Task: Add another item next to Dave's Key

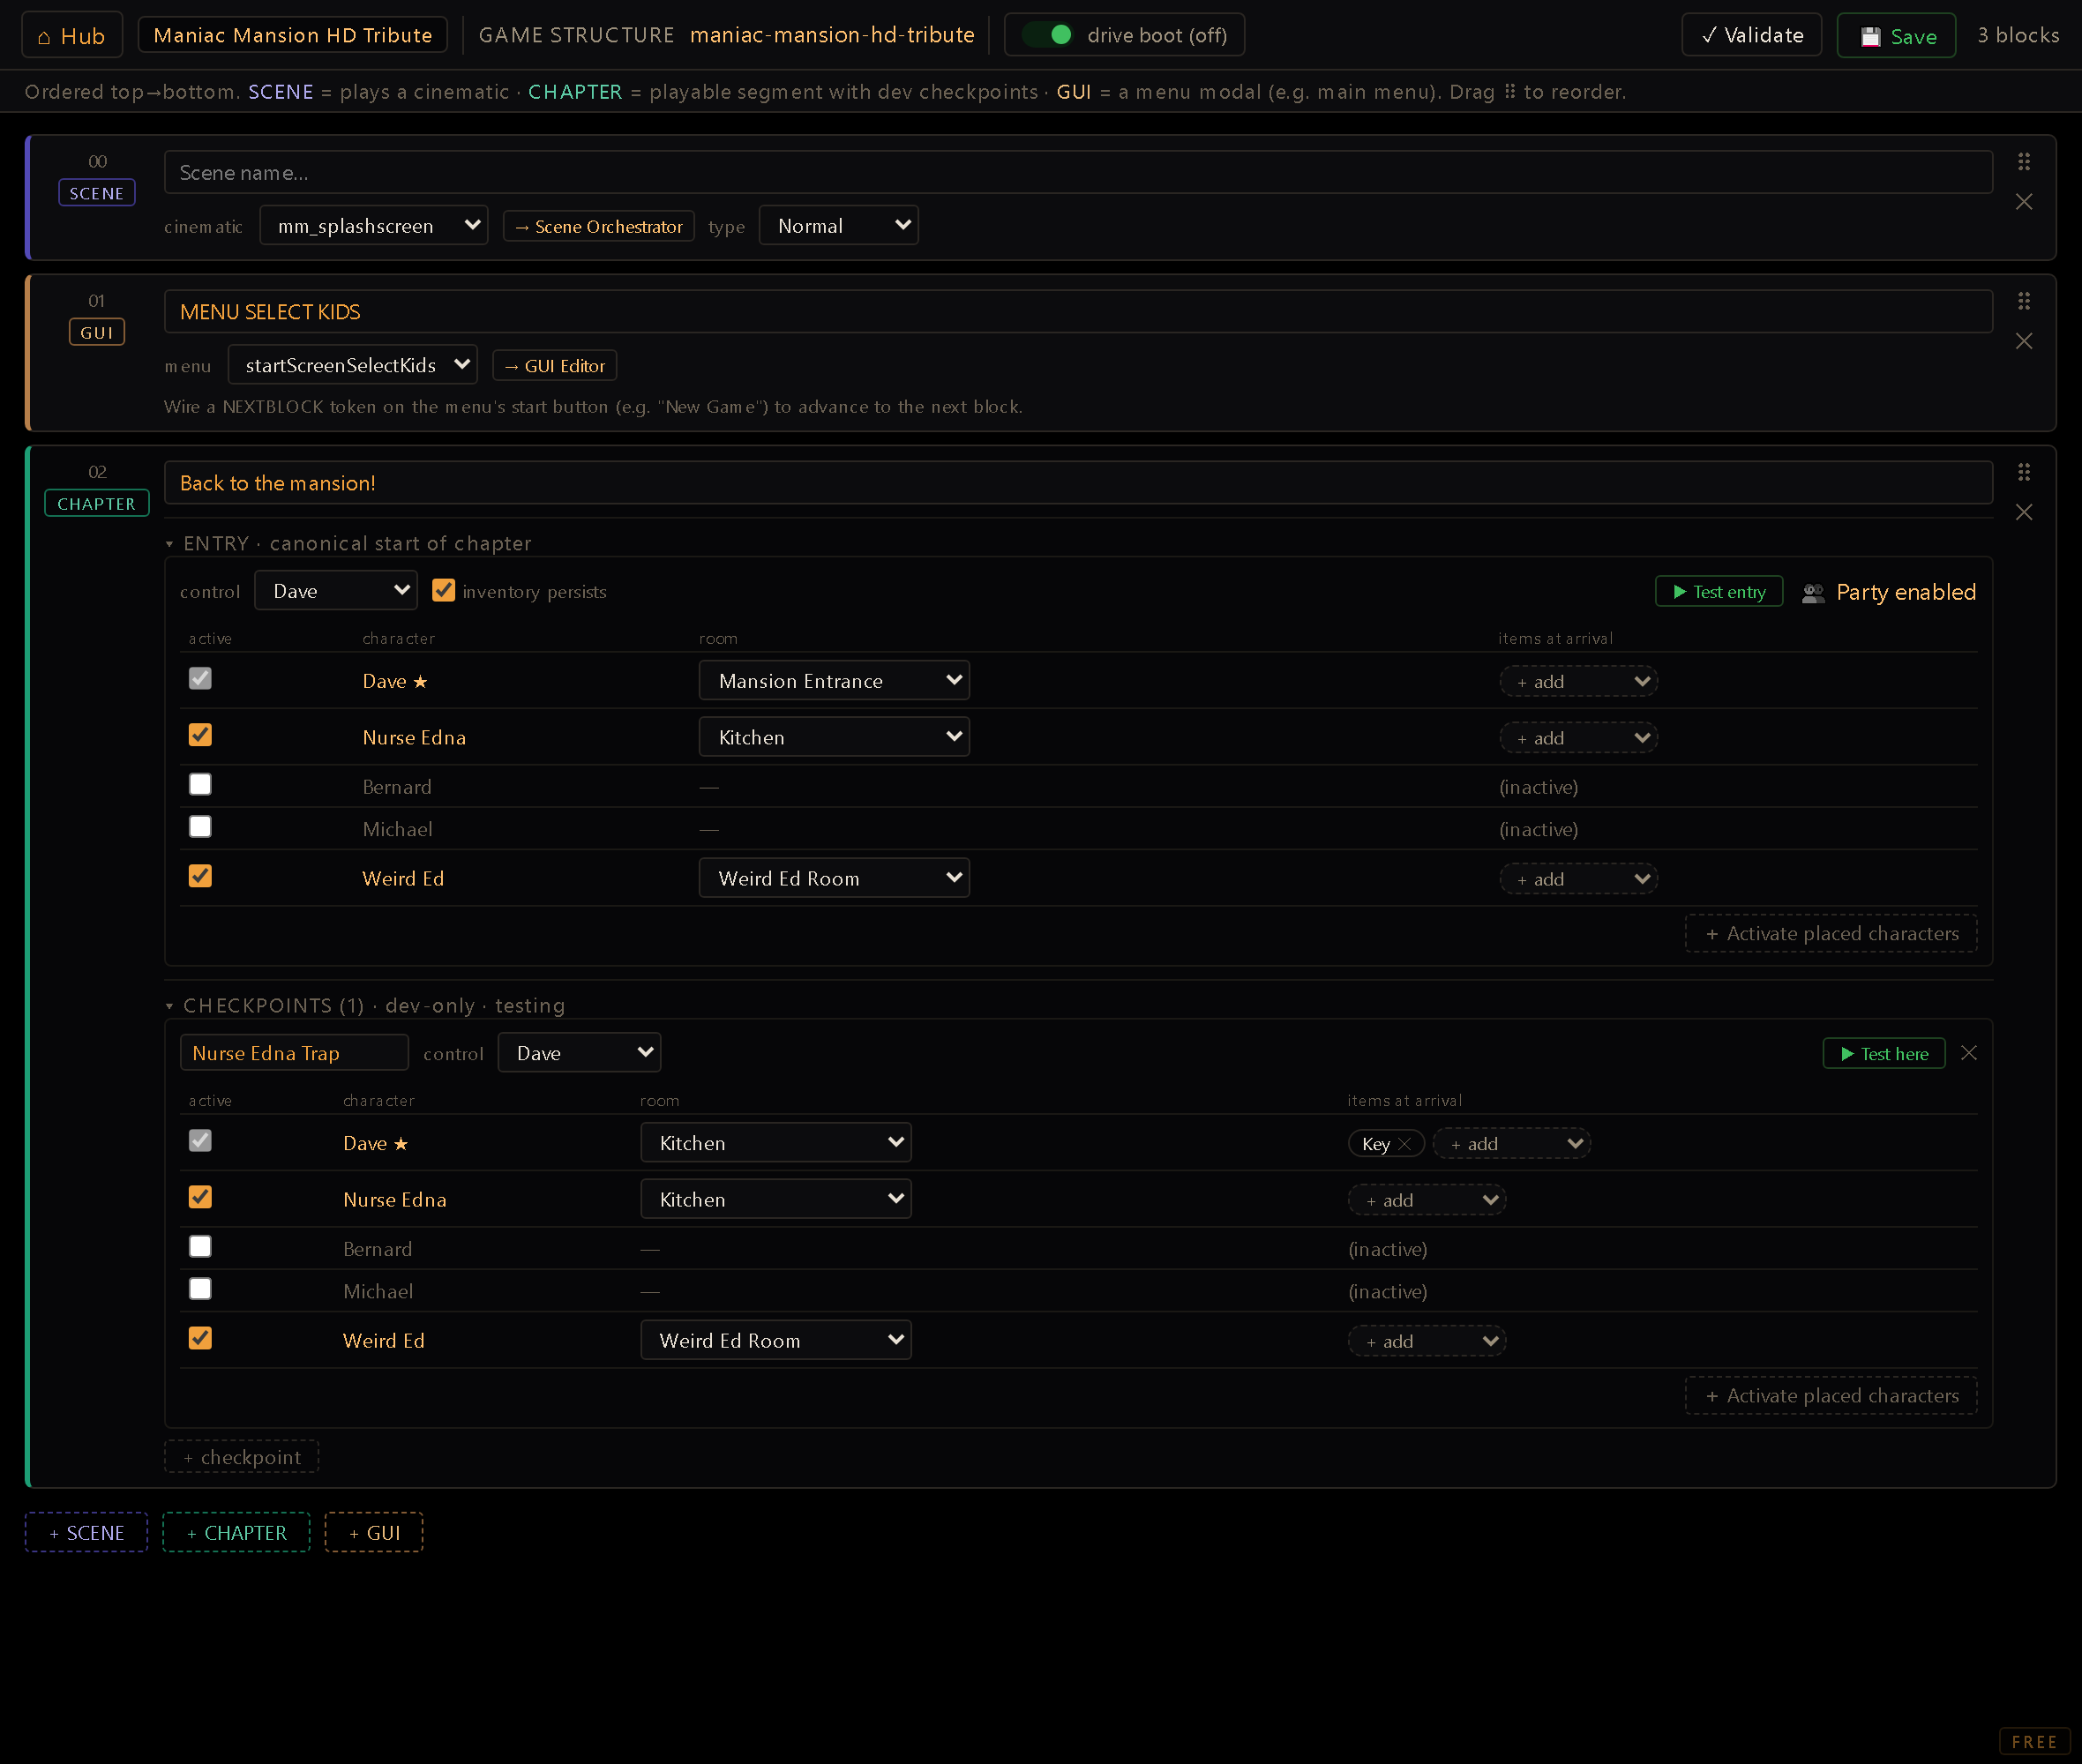Action: click(x=1511, y=1144)
